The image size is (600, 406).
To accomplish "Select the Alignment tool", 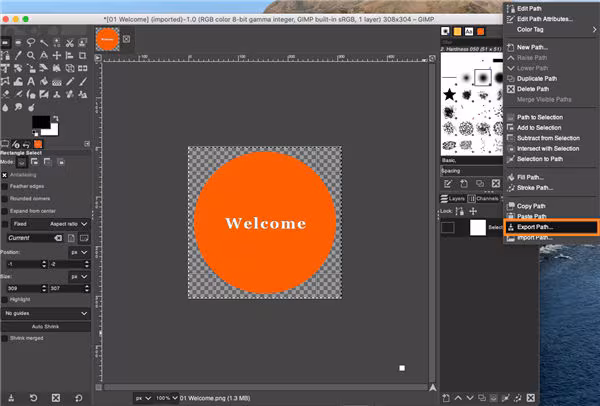I will [x=70, y=55].
